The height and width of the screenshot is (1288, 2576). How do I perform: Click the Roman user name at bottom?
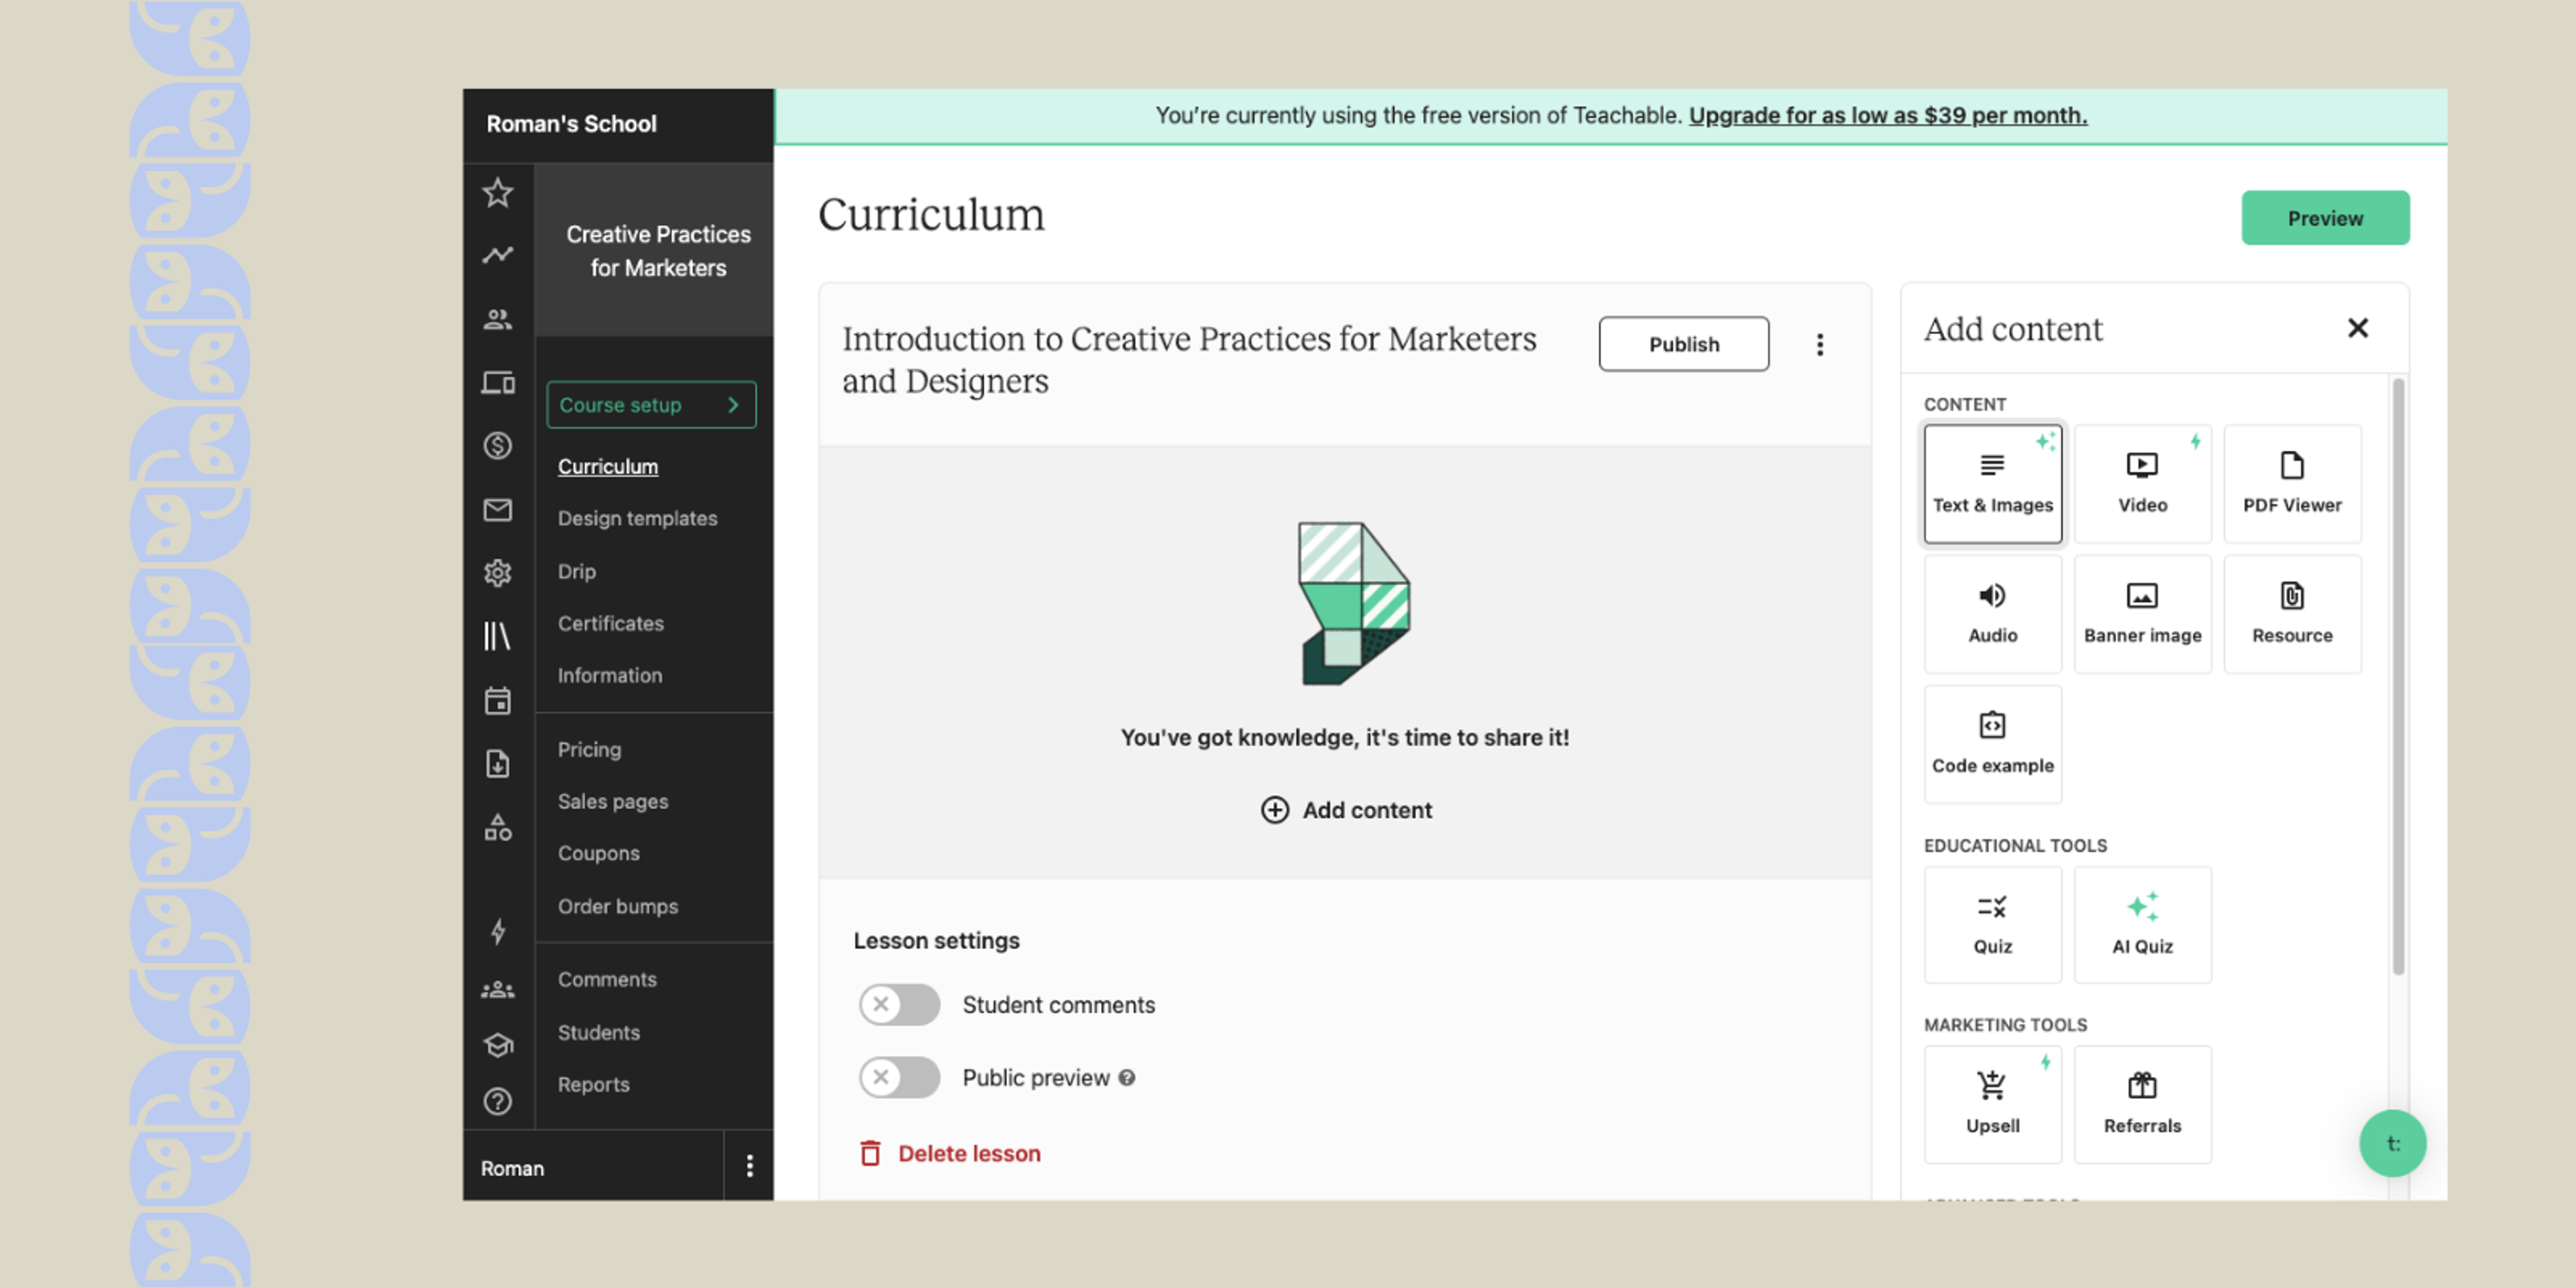(x=512, y=1168)
